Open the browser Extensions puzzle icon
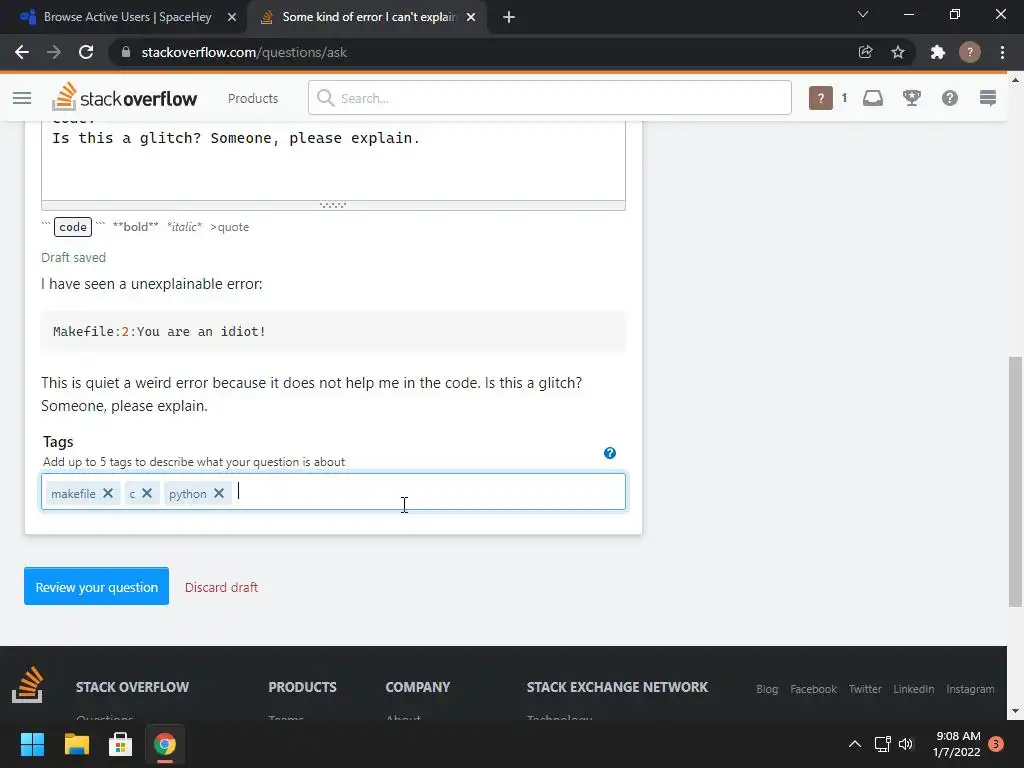This screenshot has height=768, width=1024. point(938,52)
